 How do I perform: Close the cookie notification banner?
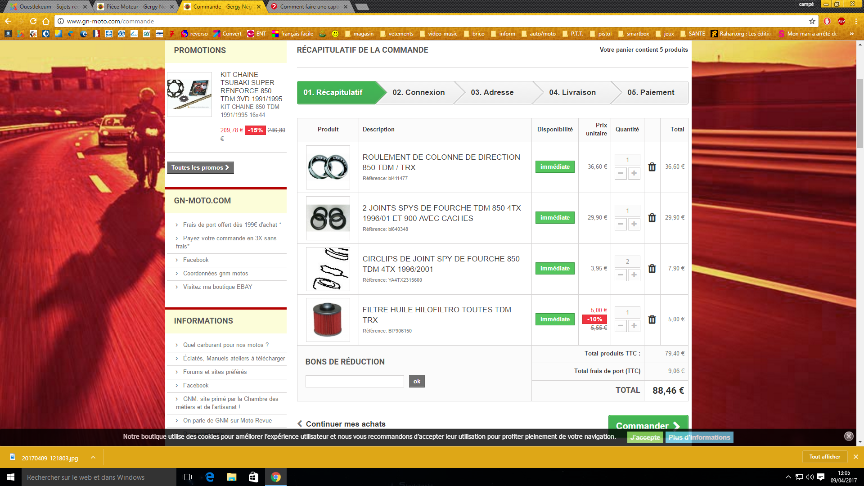pos(848,437)
